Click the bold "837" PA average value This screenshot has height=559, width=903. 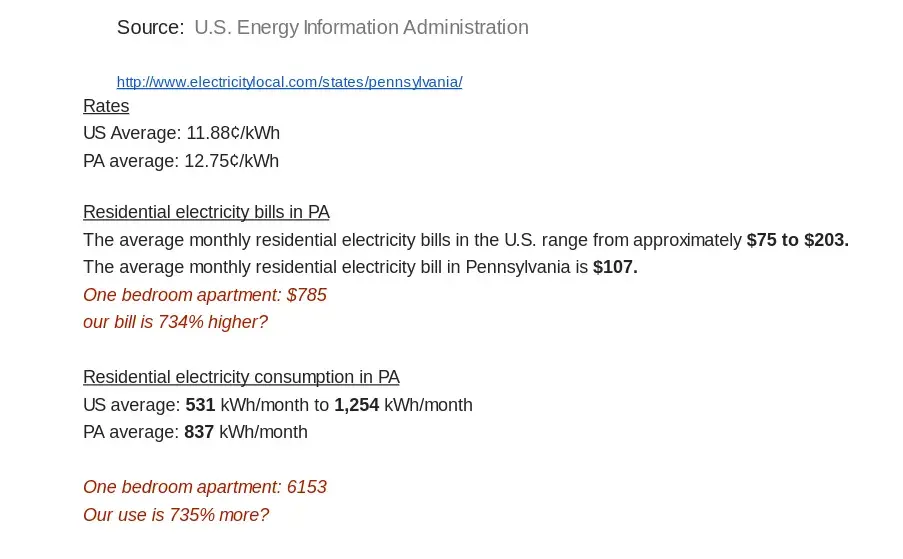coord(199,432)
